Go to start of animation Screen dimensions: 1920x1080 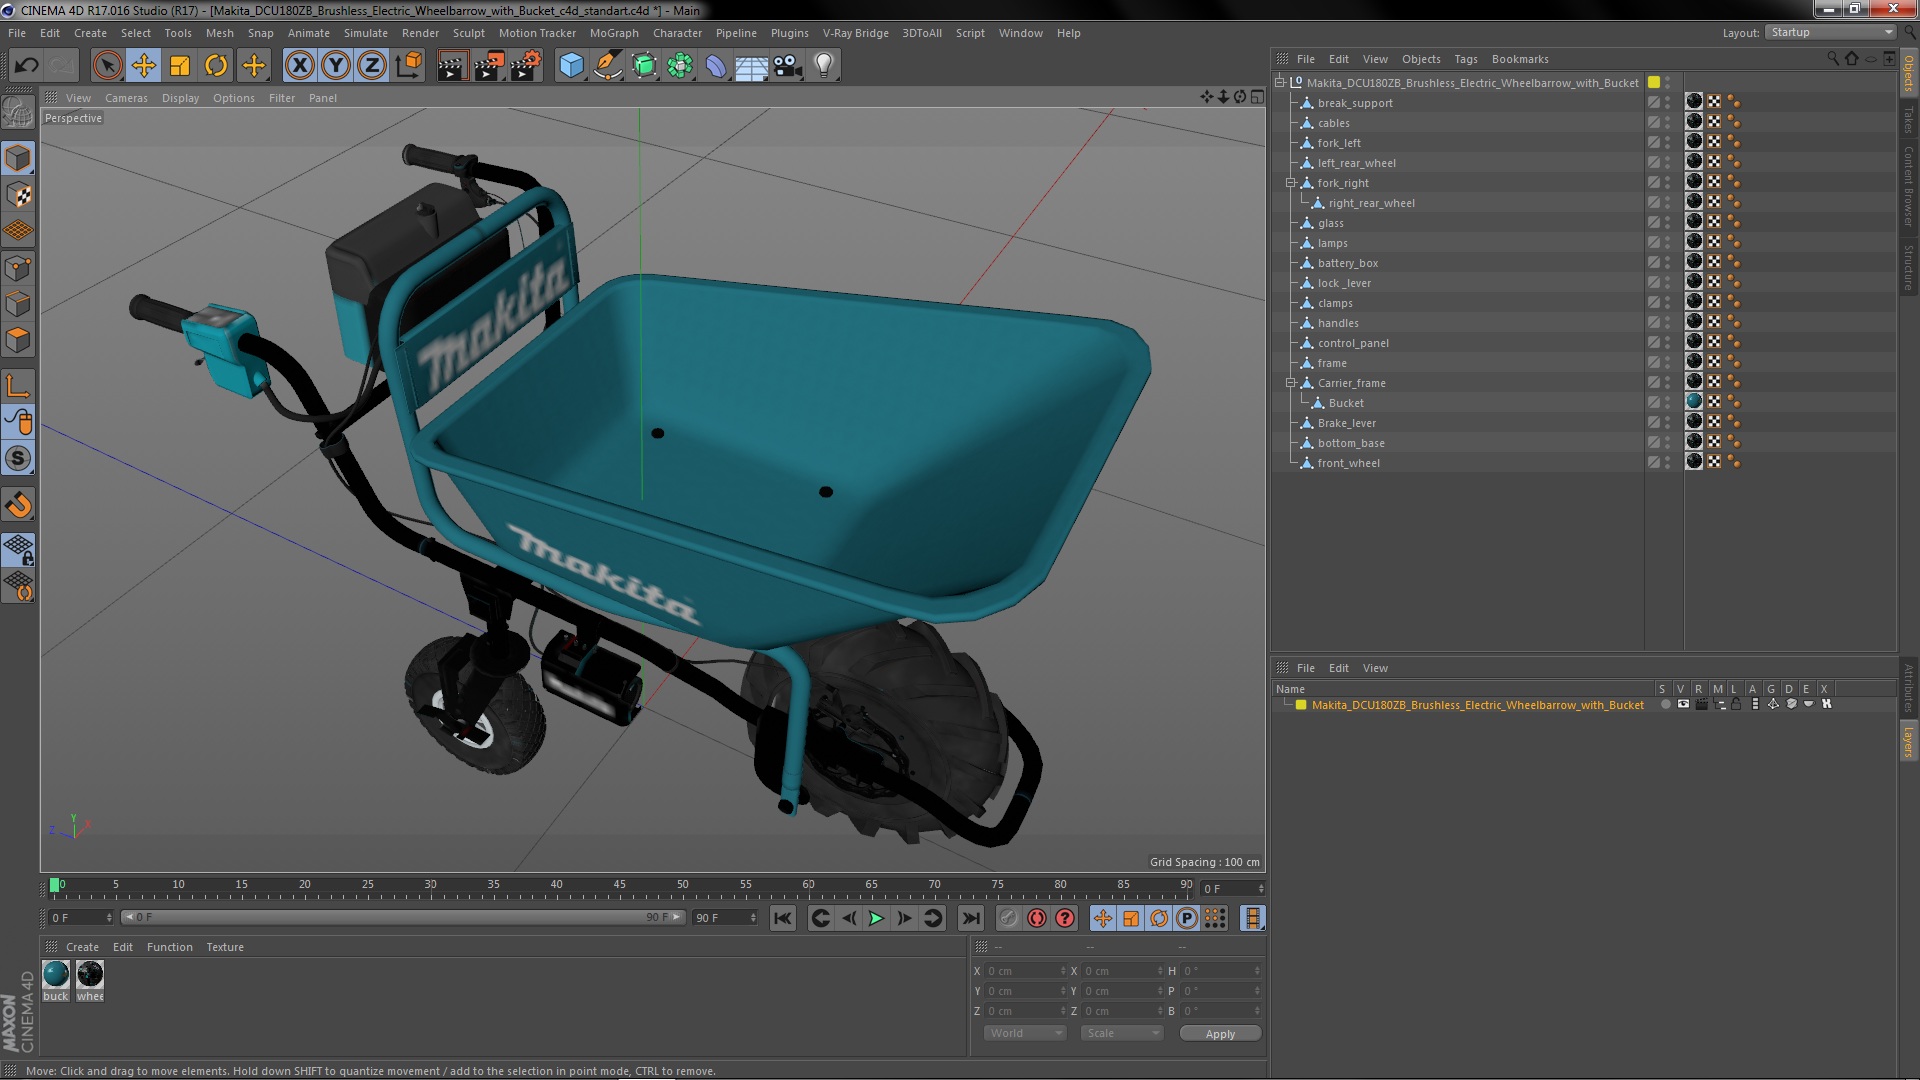(783, 918)
